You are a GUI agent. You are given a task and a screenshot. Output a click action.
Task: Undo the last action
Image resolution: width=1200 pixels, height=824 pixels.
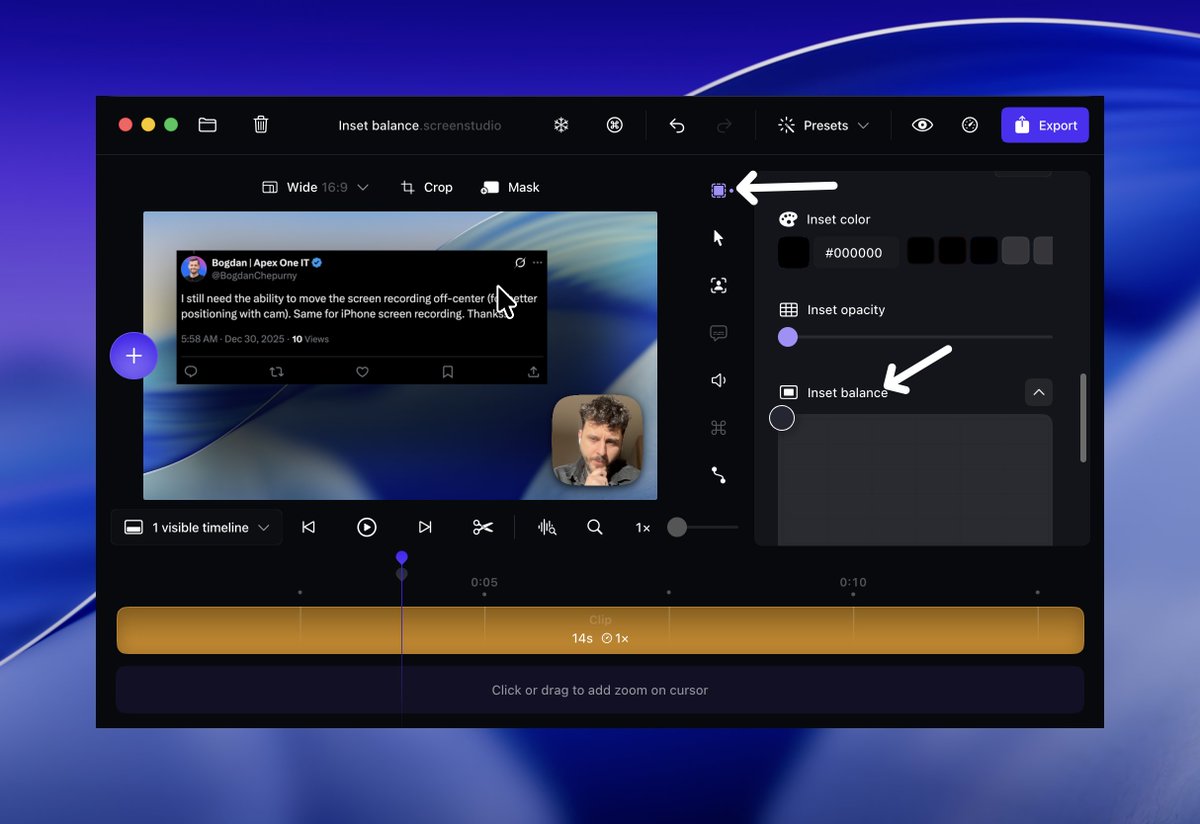pos(677,125)
